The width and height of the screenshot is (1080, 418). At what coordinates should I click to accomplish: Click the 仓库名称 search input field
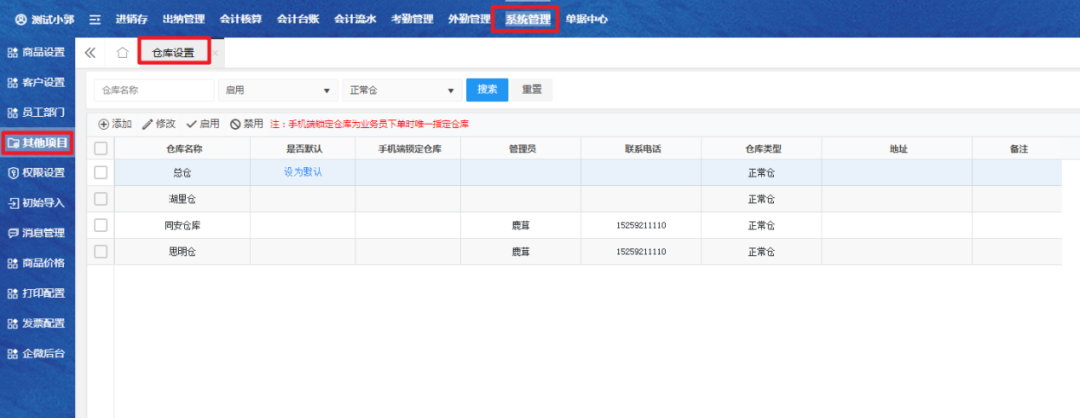154,90
